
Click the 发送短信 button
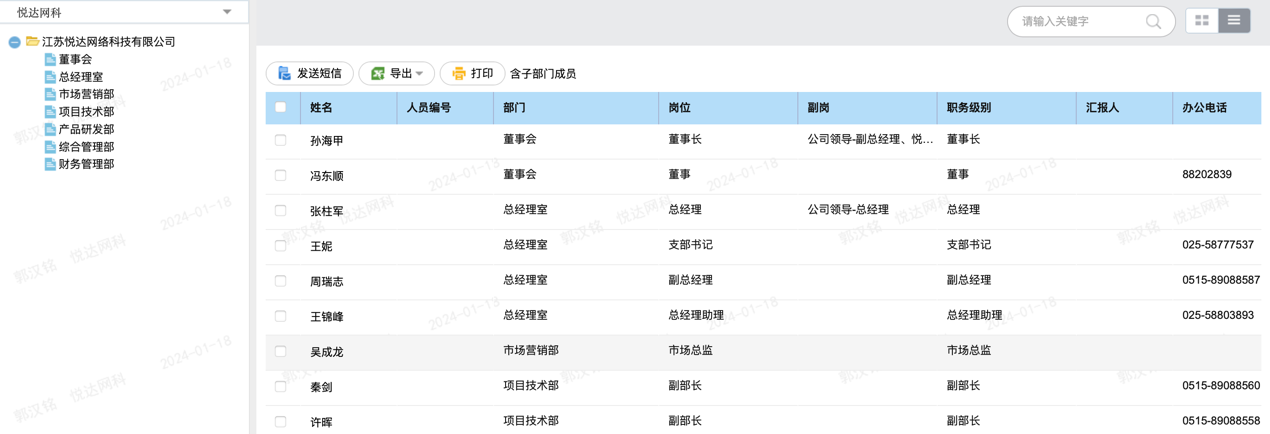310,73
